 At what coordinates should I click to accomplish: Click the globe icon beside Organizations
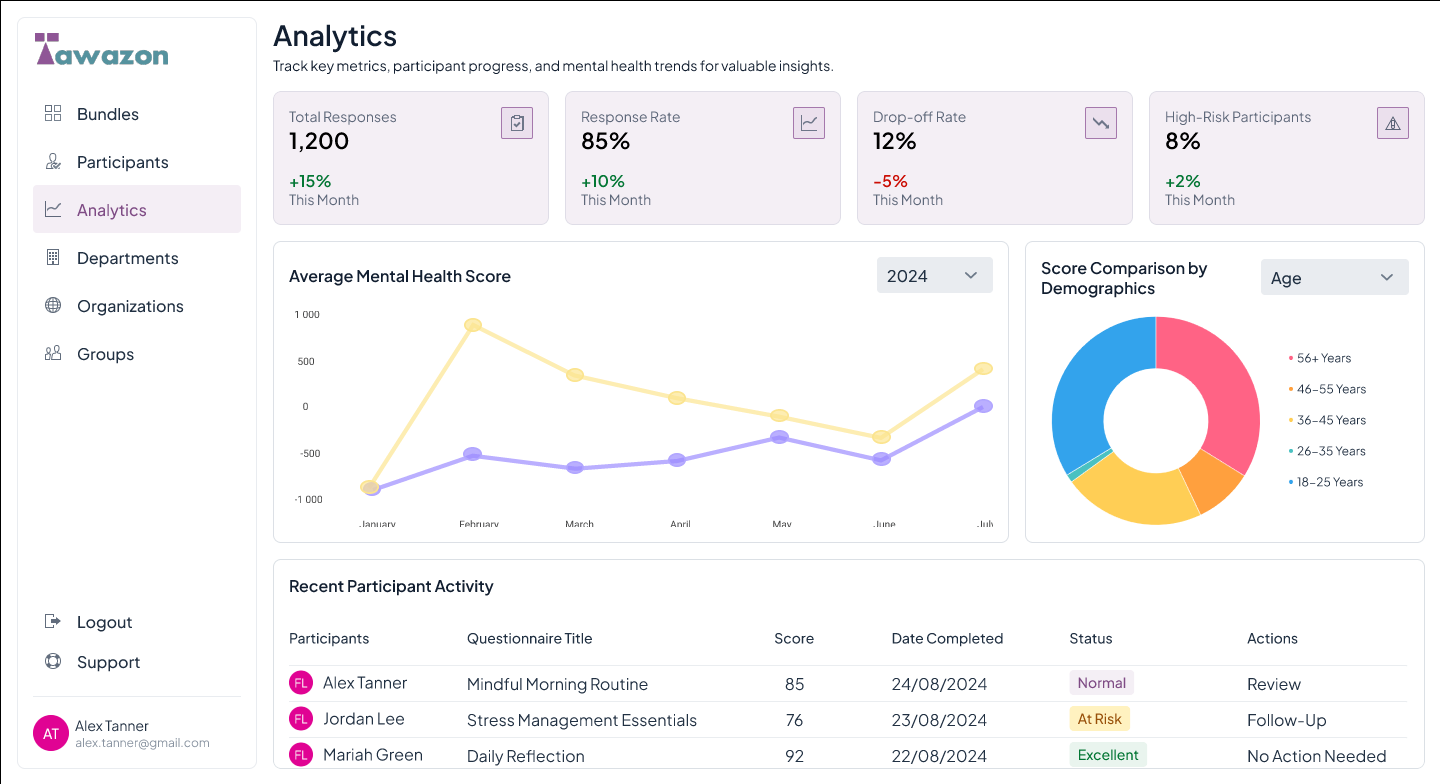tap(53, 306)
